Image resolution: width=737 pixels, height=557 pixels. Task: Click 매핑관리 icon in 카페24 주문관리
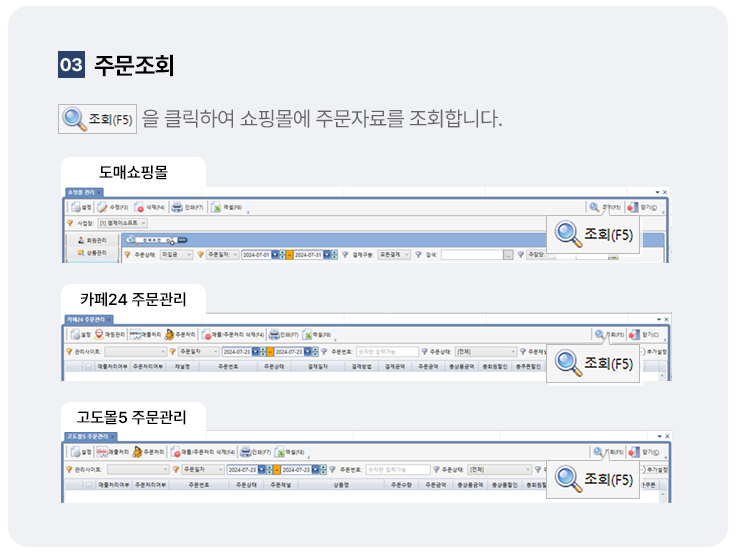(99, 335)
